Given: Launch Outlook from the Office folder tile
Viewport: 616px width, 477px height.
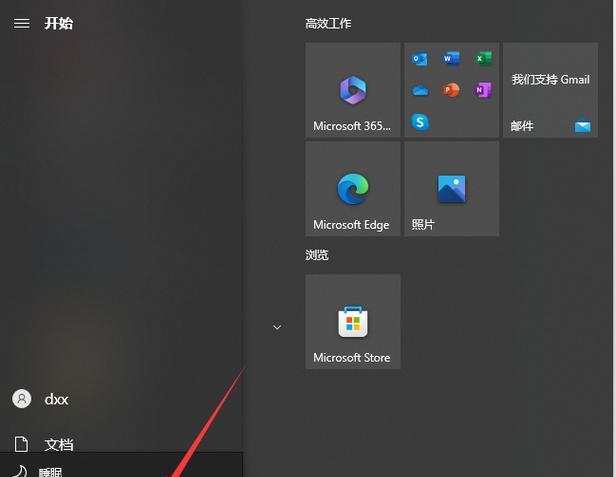Looking at the screenshot, I should (x=420, y=59).
